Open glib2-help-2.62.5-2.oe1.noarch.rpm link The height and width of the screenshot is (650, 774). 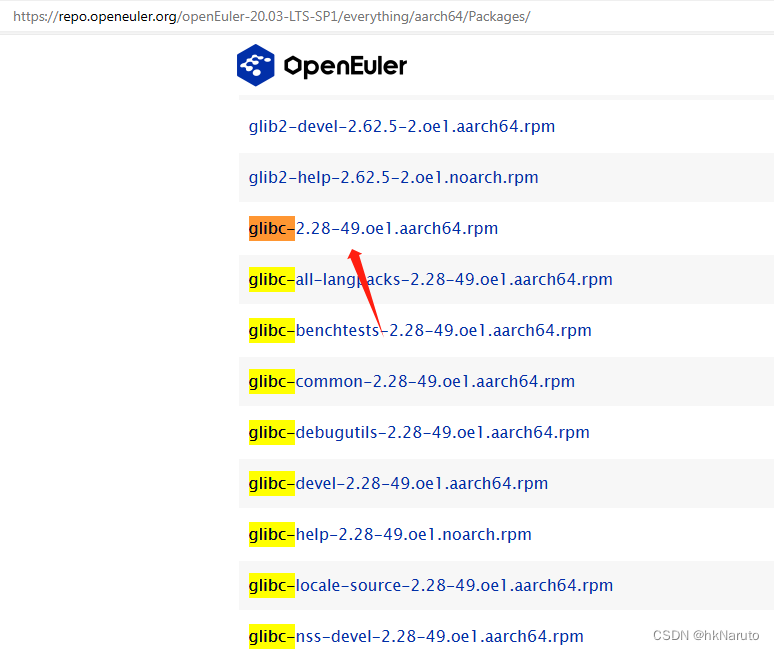(393, 178)
